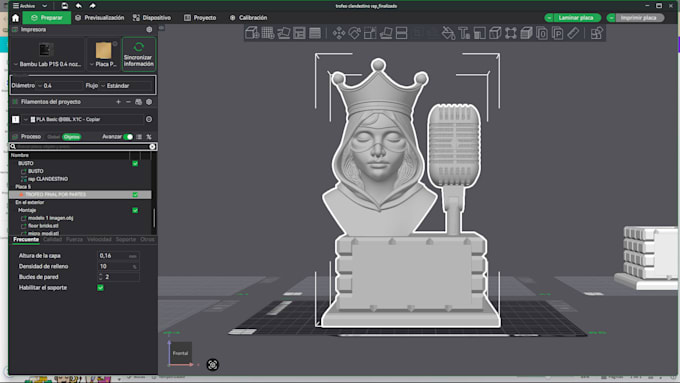
Task: Click the Laminar placa button
Action: coord(576,18)
